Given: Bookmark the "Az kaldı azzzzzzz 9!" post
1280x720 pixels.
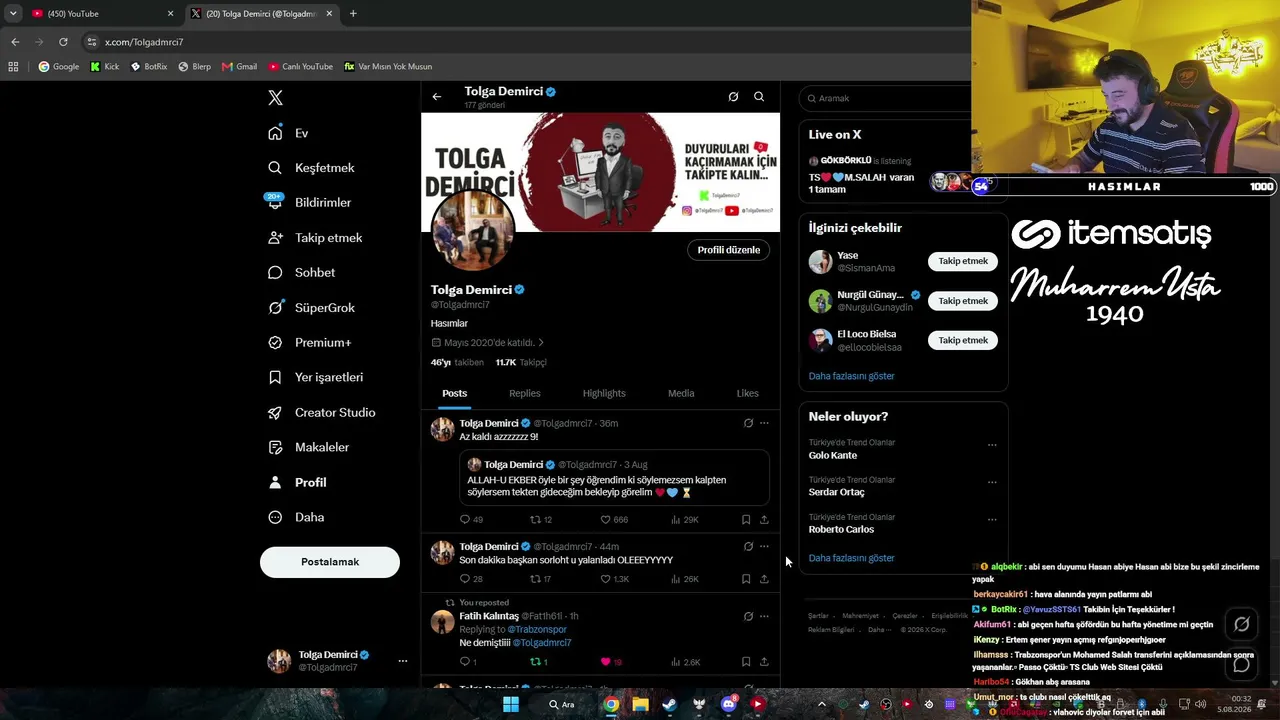Looking at the screenshot, I should click(746, 520).
